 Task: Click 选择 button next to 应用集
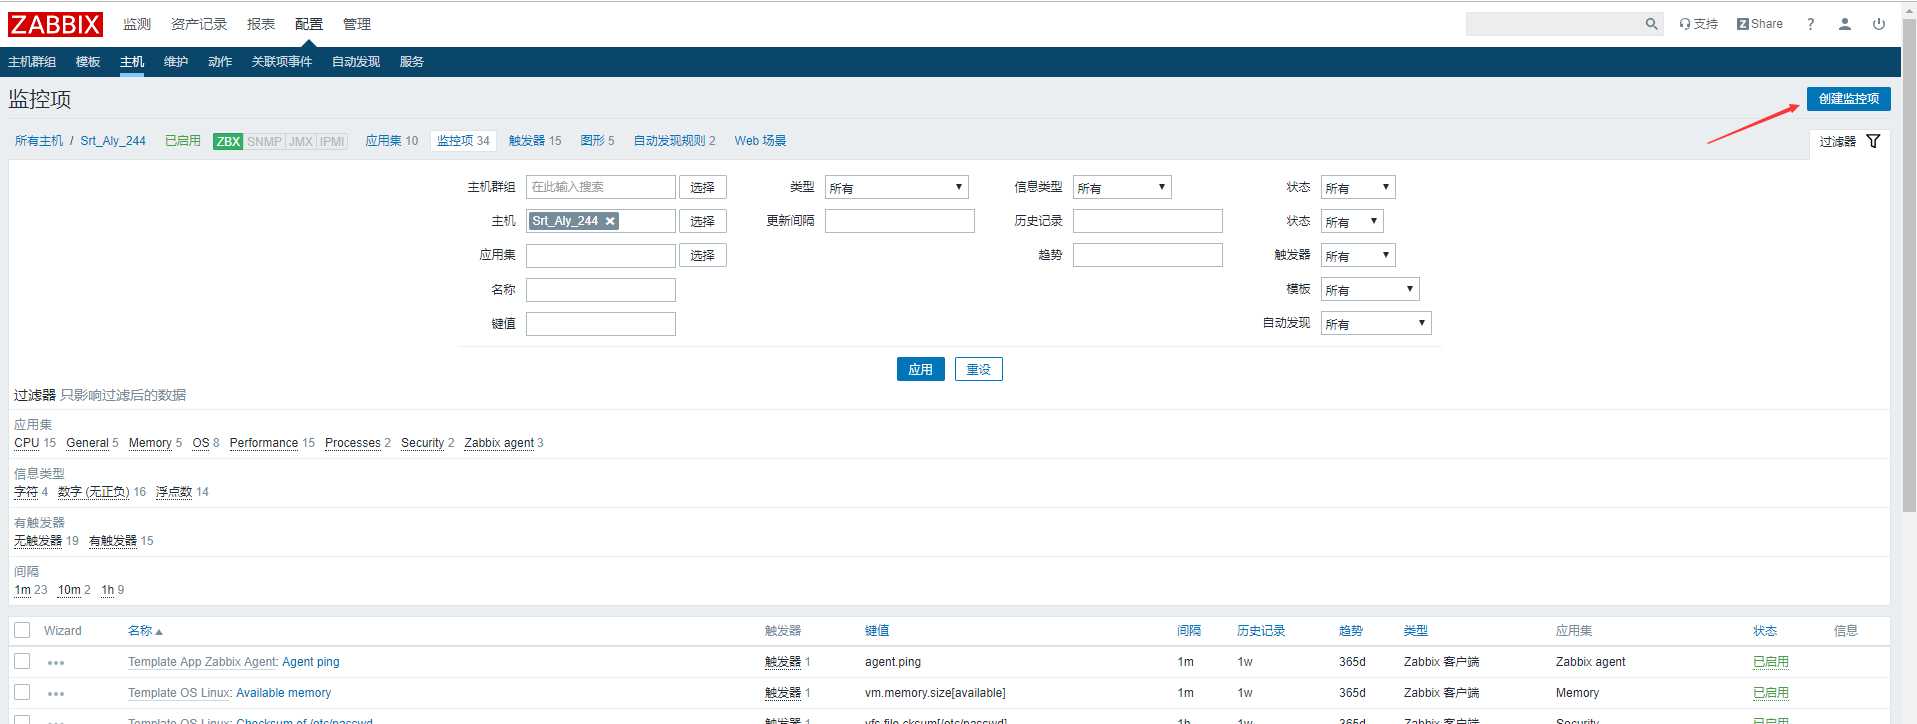(x=702, y=255)
